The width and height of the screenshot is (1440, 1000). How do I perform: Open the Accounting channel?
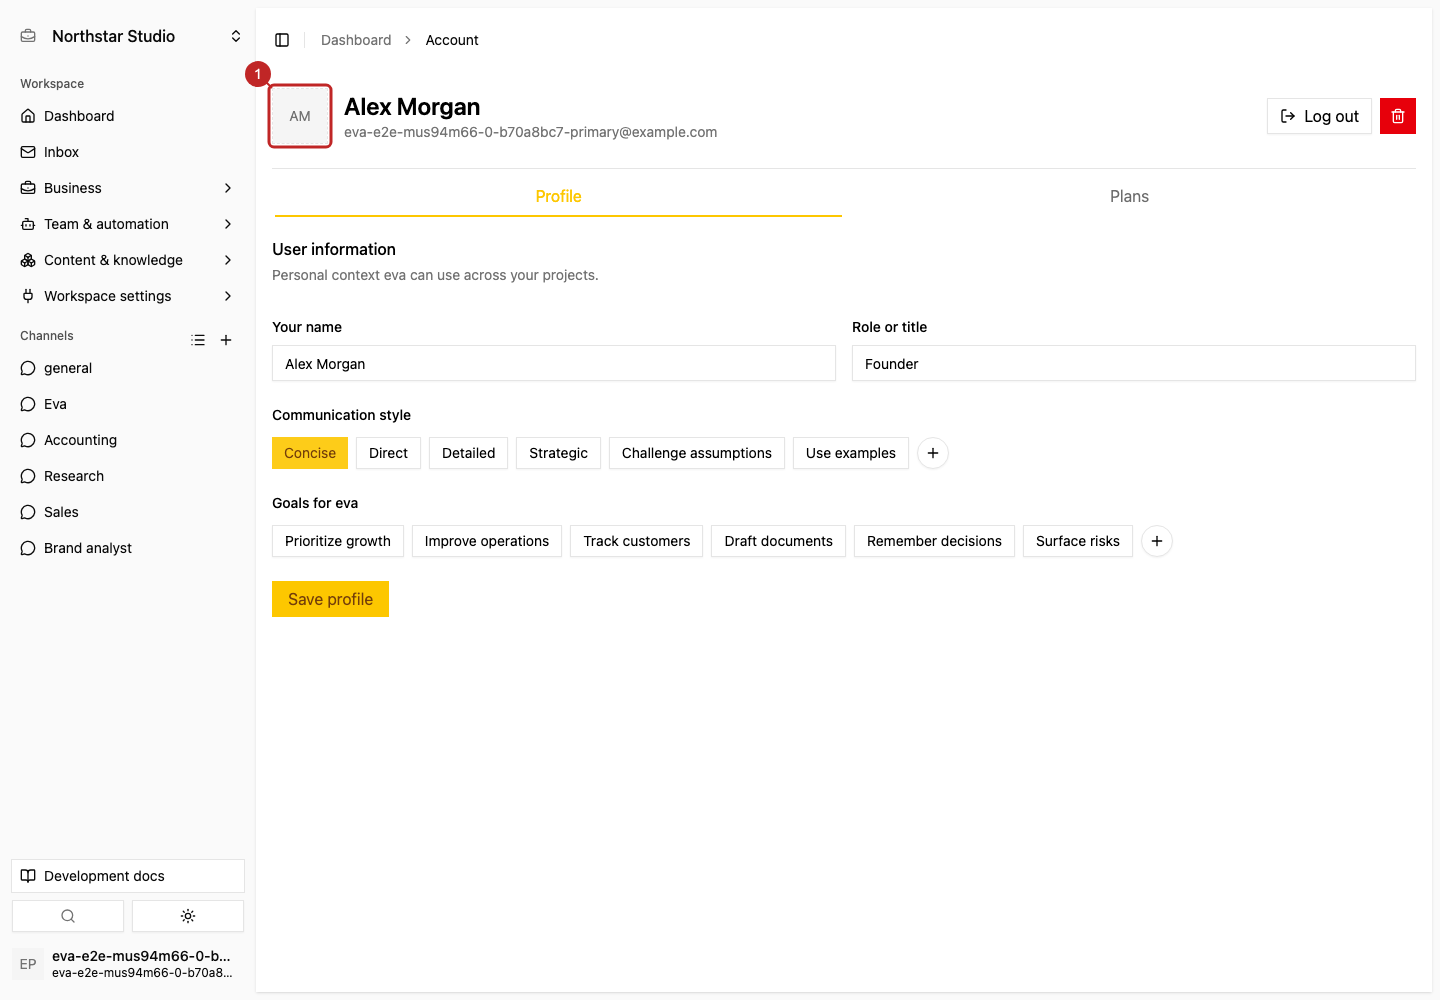pyautogui.click(x=128, y=440)
